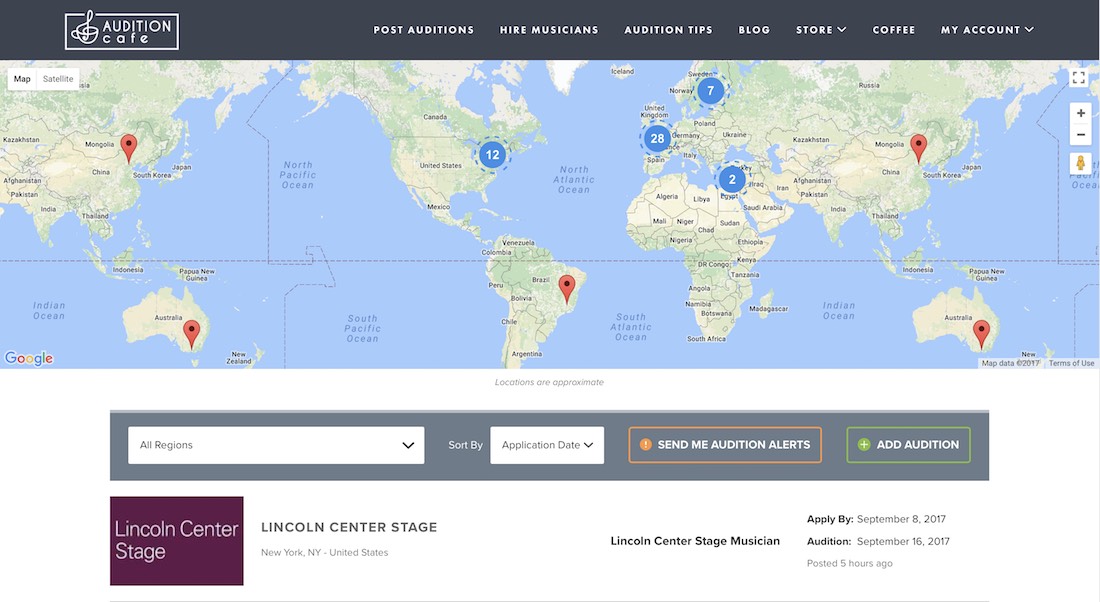
Task: Visit the Blog page
Action: [x=754, y=29]
